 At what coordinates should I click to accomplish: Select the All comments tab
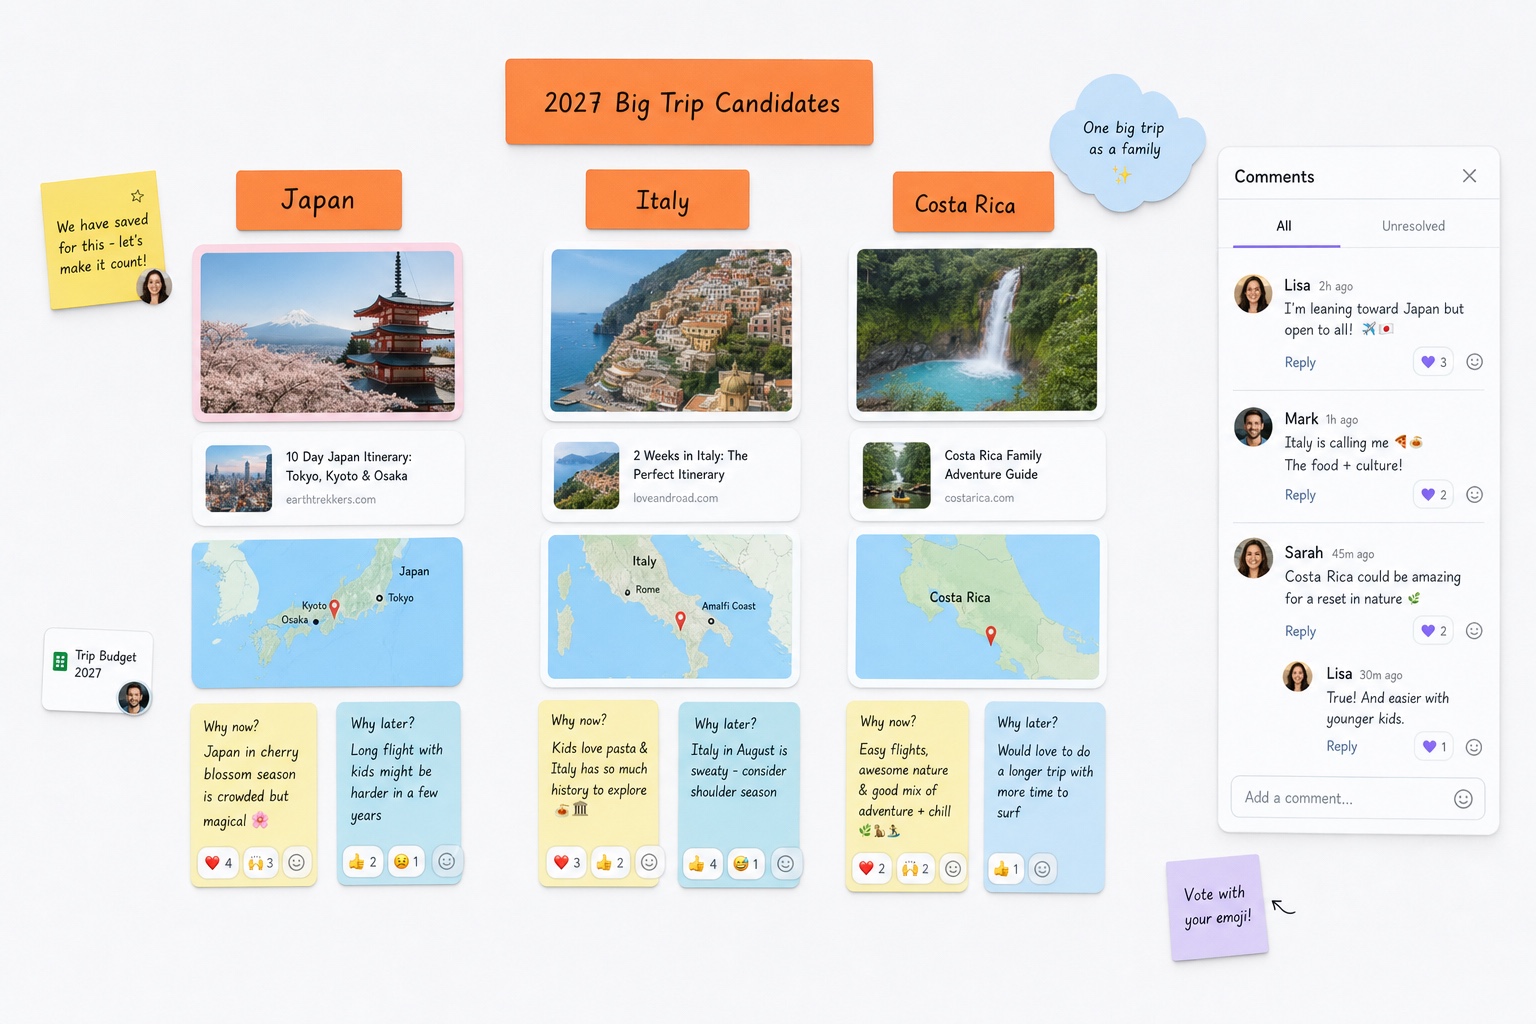tap(1284, 226)
